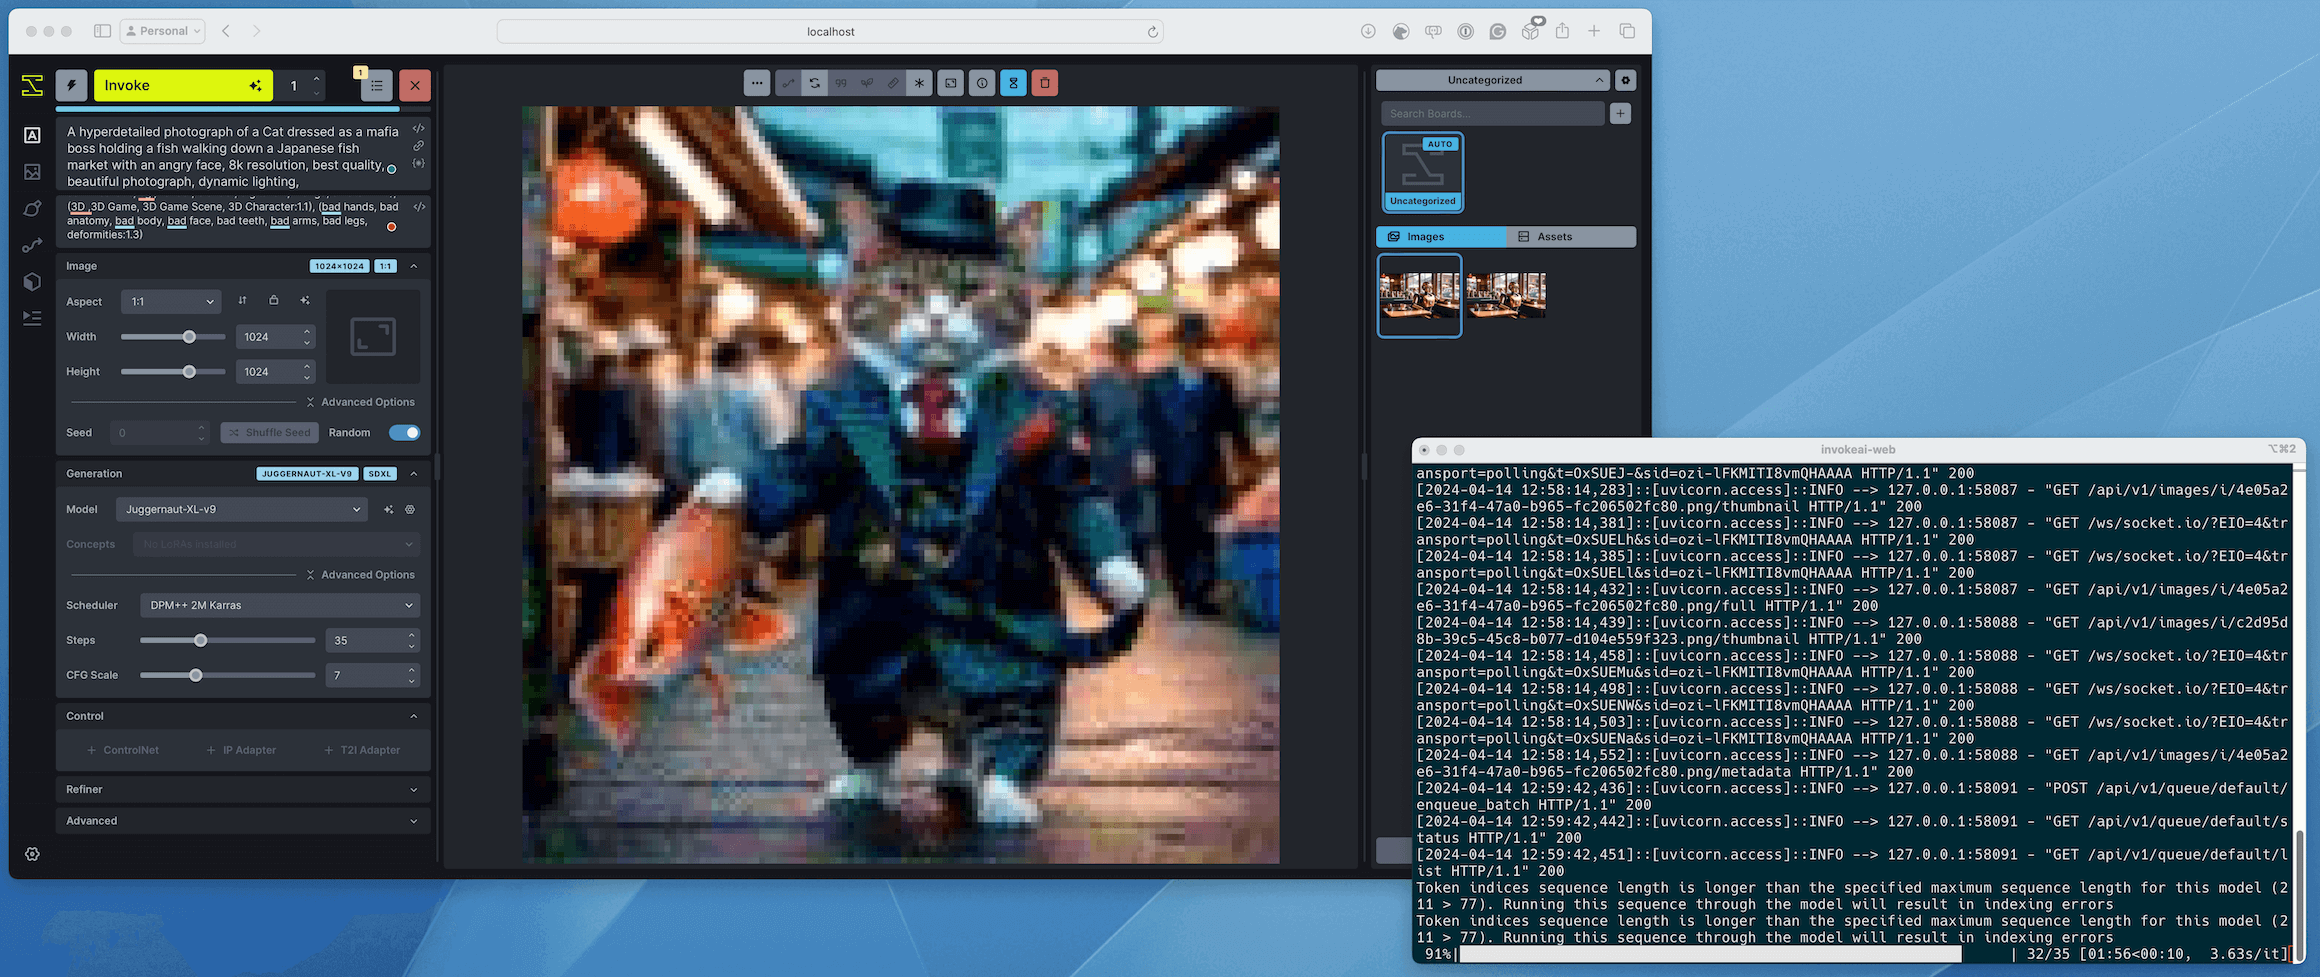
Task: Collapse the Uncategorized boards dropdown
Action: coord(1493,80)
